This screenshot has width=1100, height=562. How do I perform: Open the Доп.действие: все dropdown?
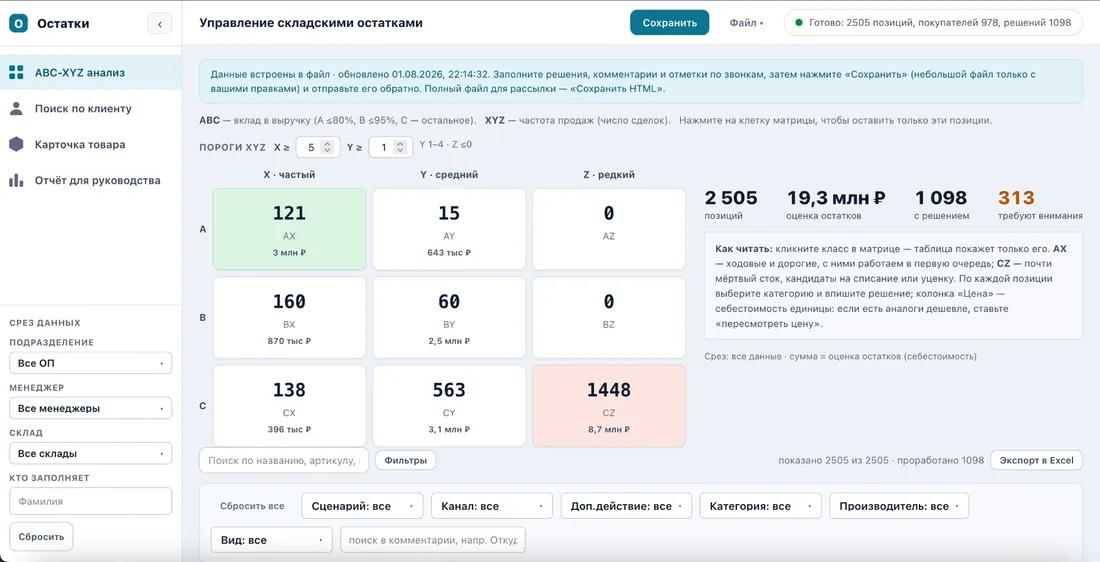(626, 506)
